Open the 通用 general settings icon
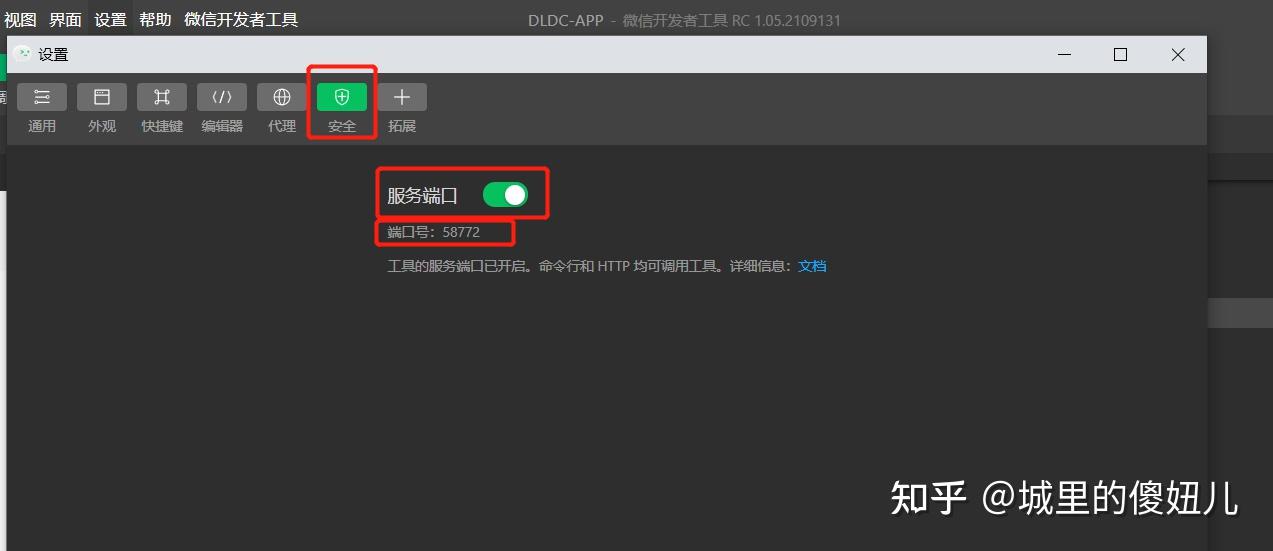 pos(42,97)
